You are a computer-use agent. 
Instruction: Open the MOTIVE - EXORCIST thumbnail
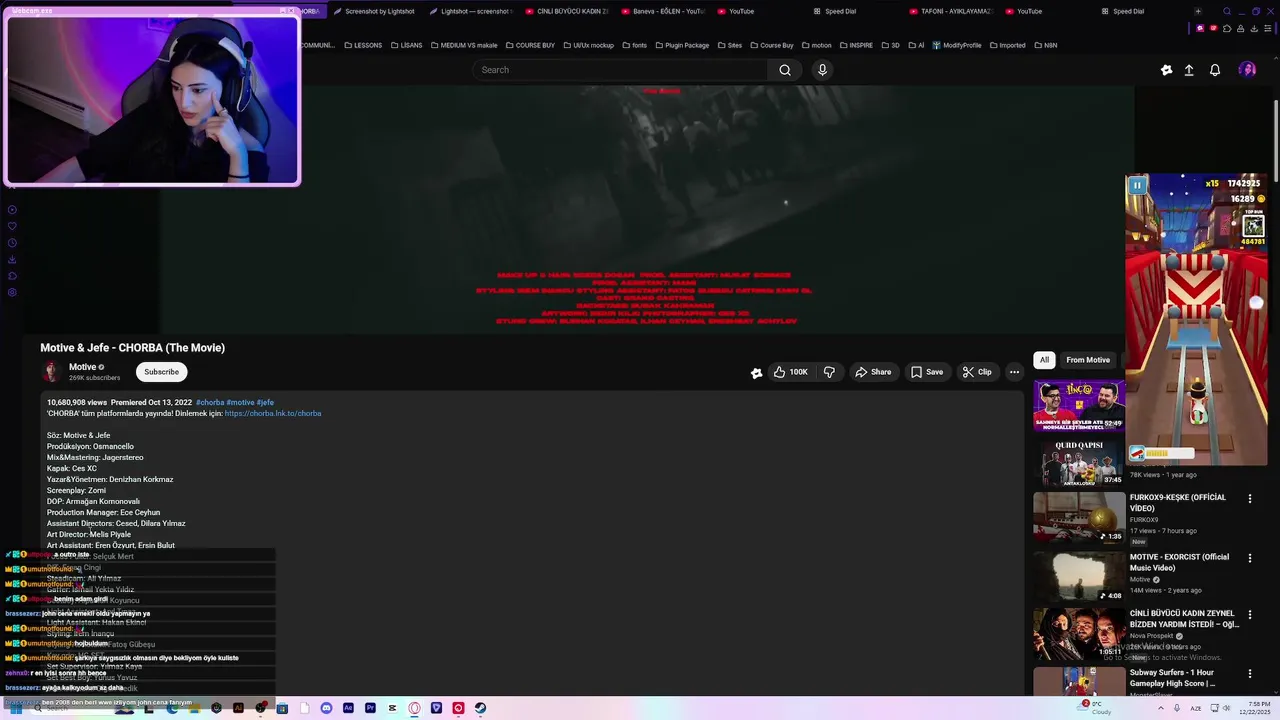[1079, 576]
